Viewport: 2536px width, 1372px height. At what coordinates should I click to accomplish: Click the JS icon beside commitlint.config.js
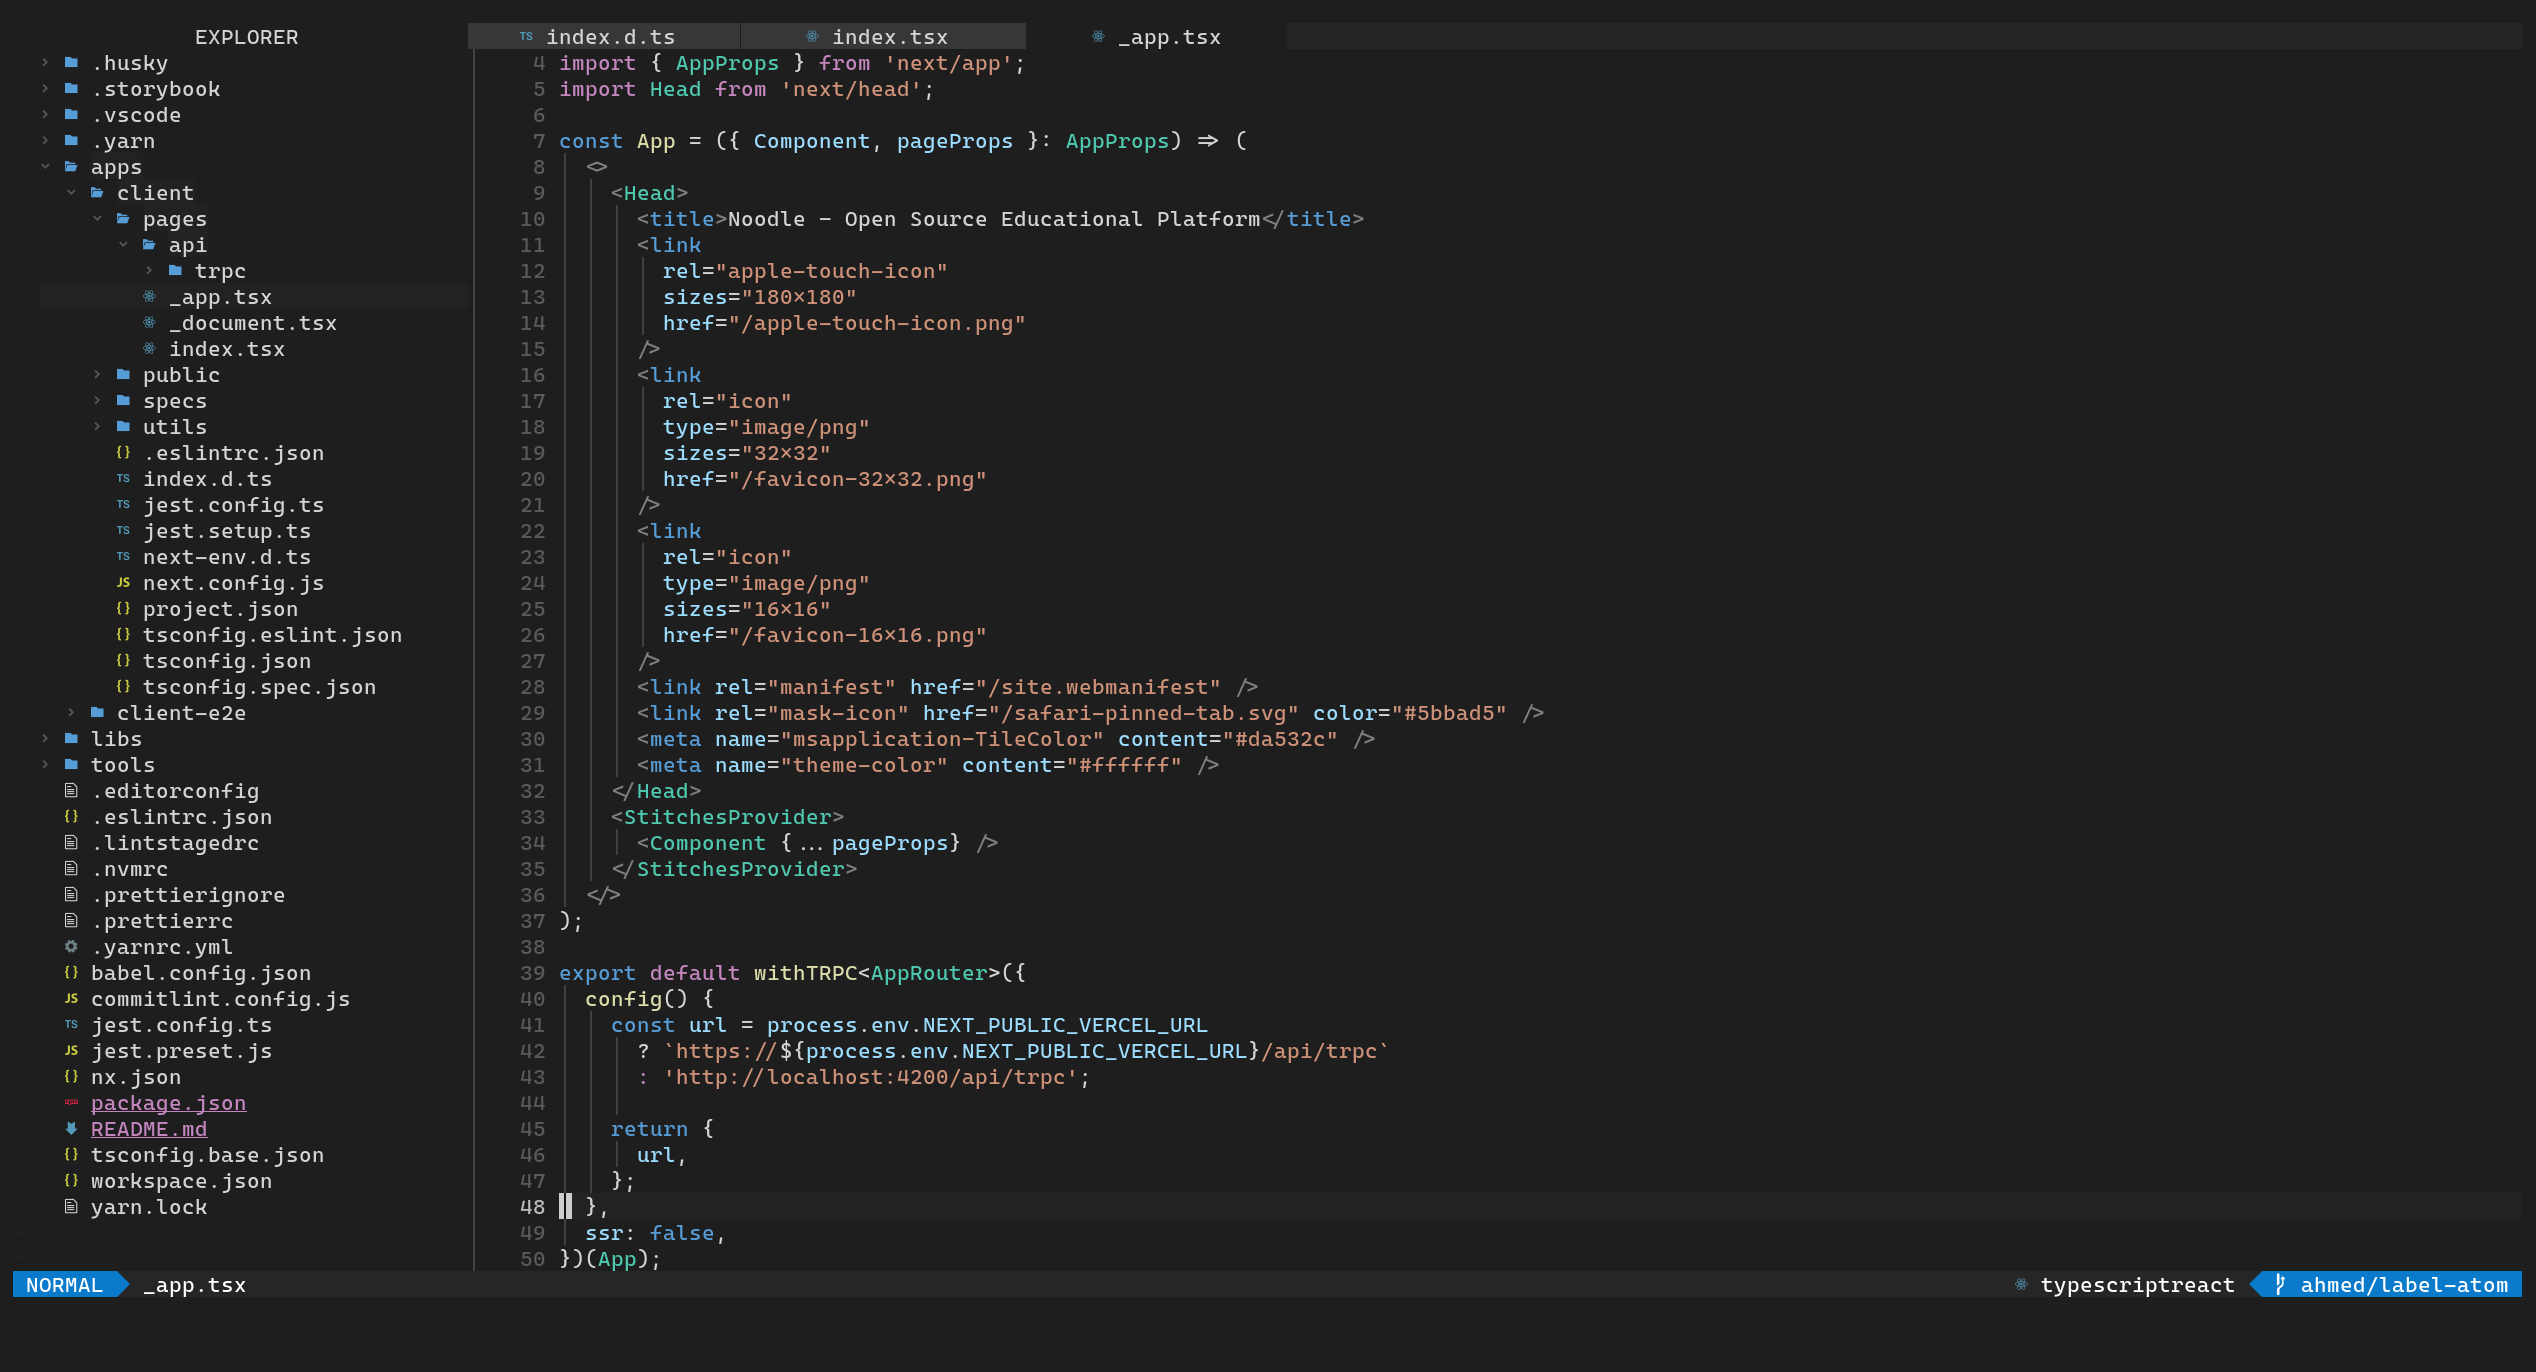(71, 999)
